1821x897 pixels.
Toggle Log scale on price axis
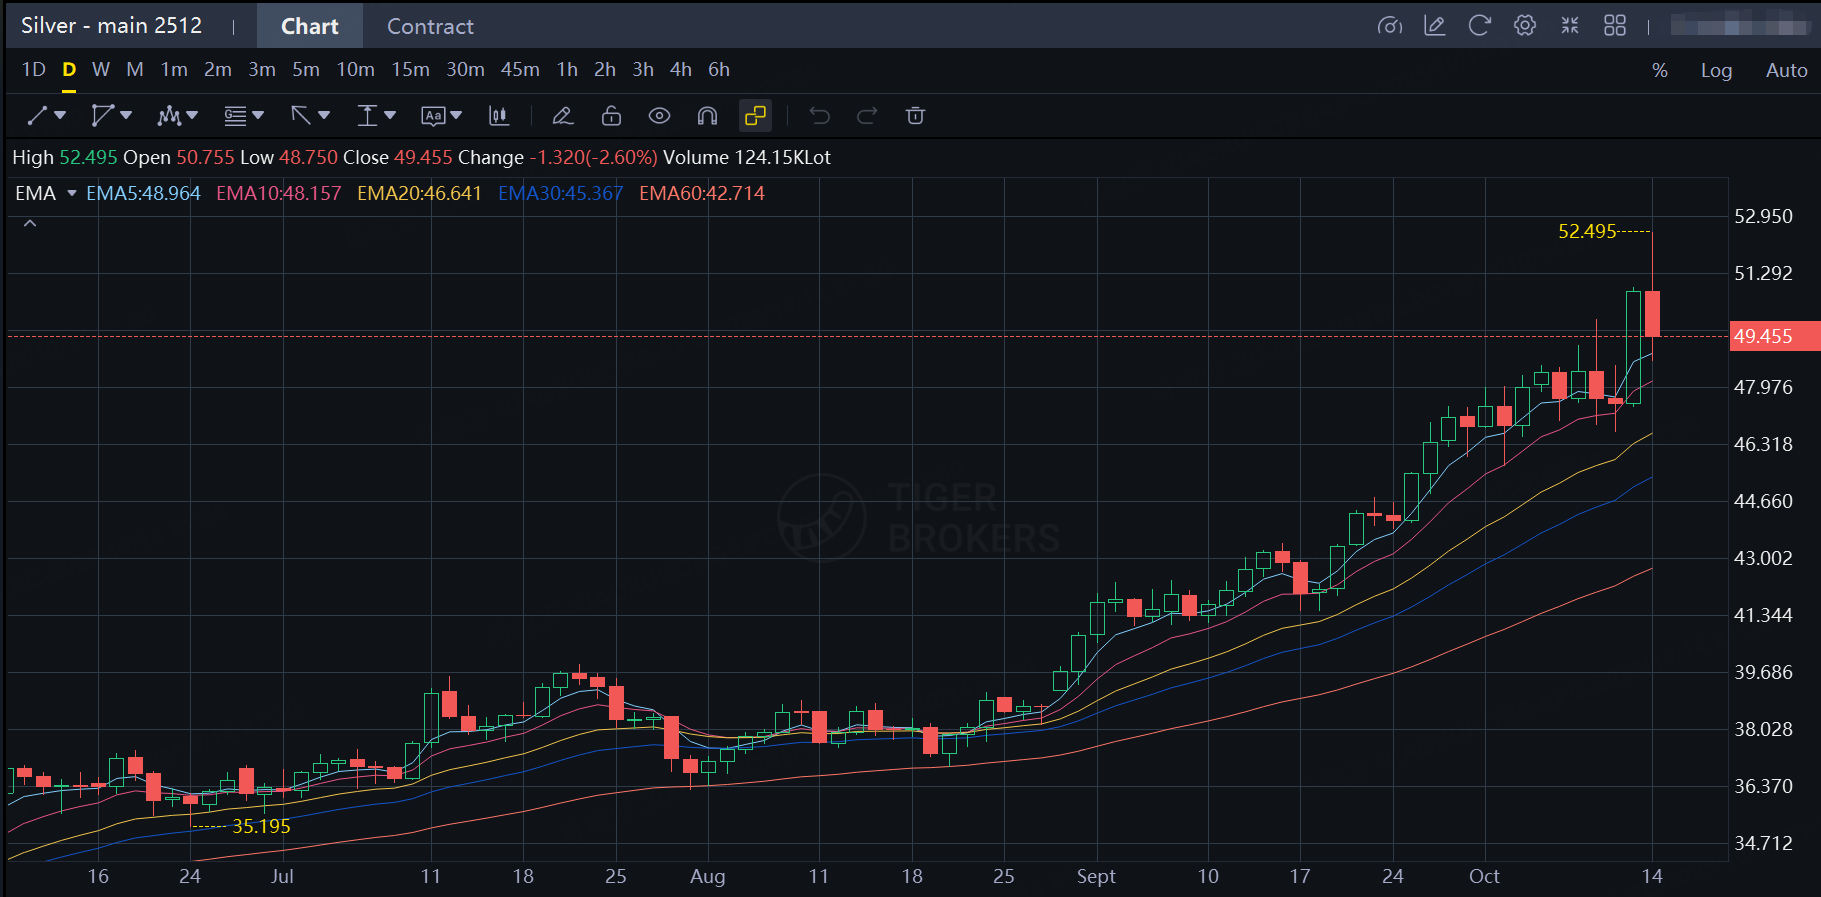(1716, 70)
